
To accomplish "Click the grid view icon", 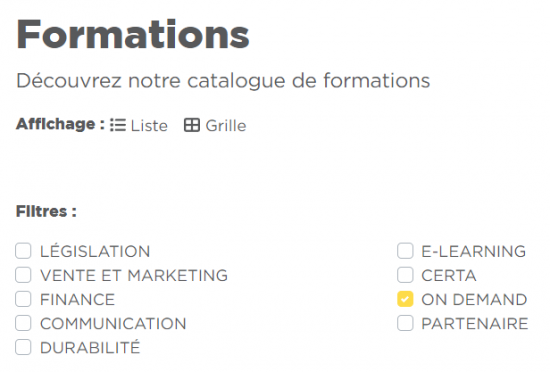I will pyautogui.click(x=192, y=125).
